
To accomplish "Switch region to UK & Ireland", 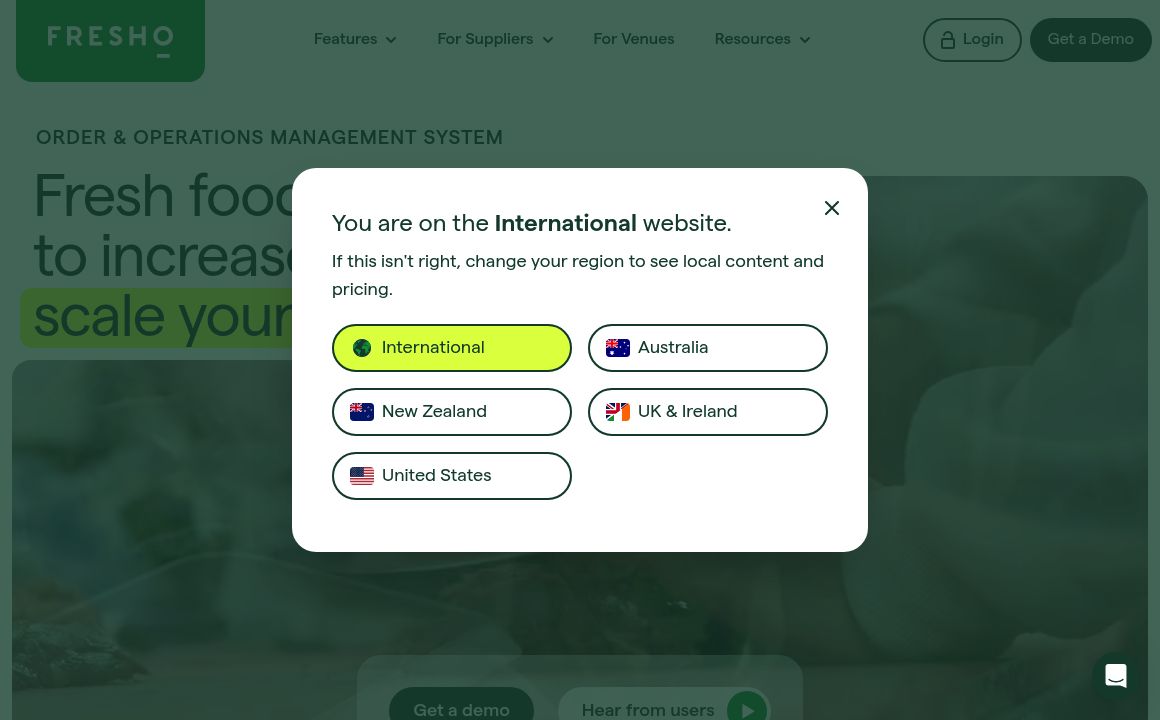I will coord(708,412).
